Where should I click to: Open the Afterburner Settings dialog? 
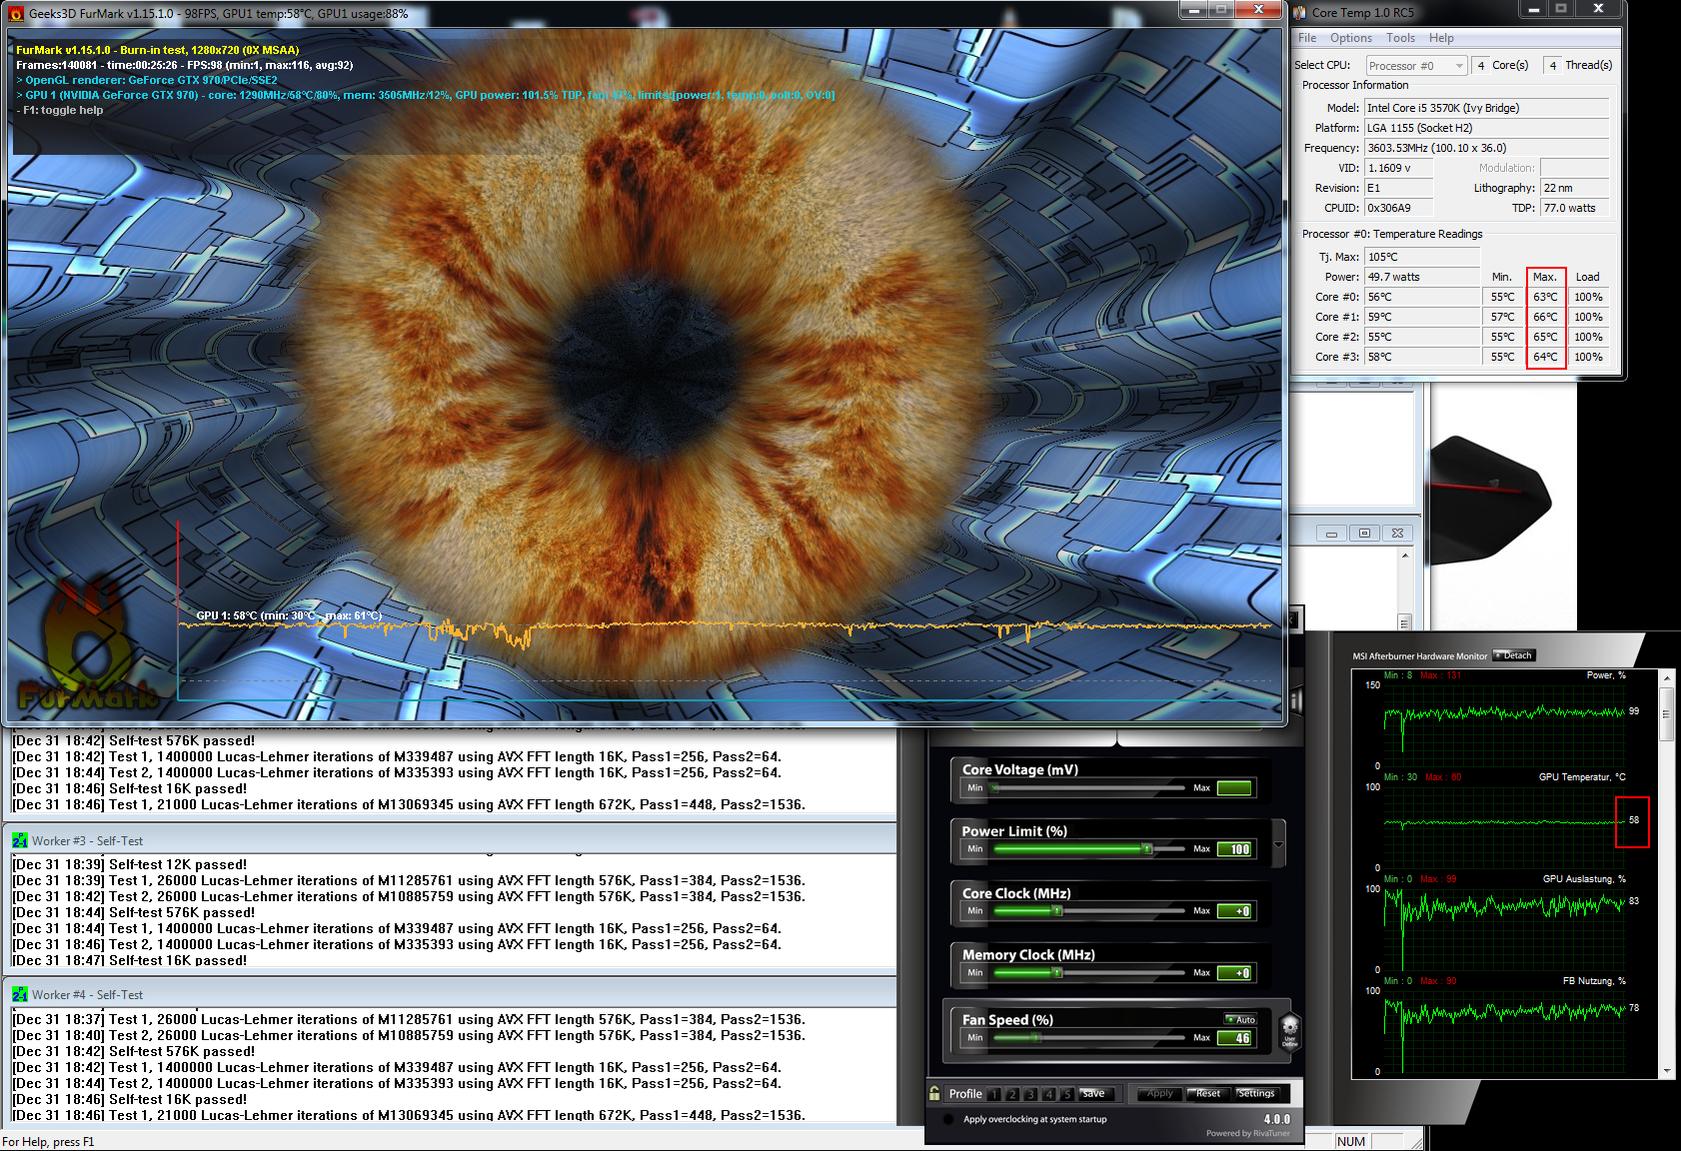point(1256,1094)
